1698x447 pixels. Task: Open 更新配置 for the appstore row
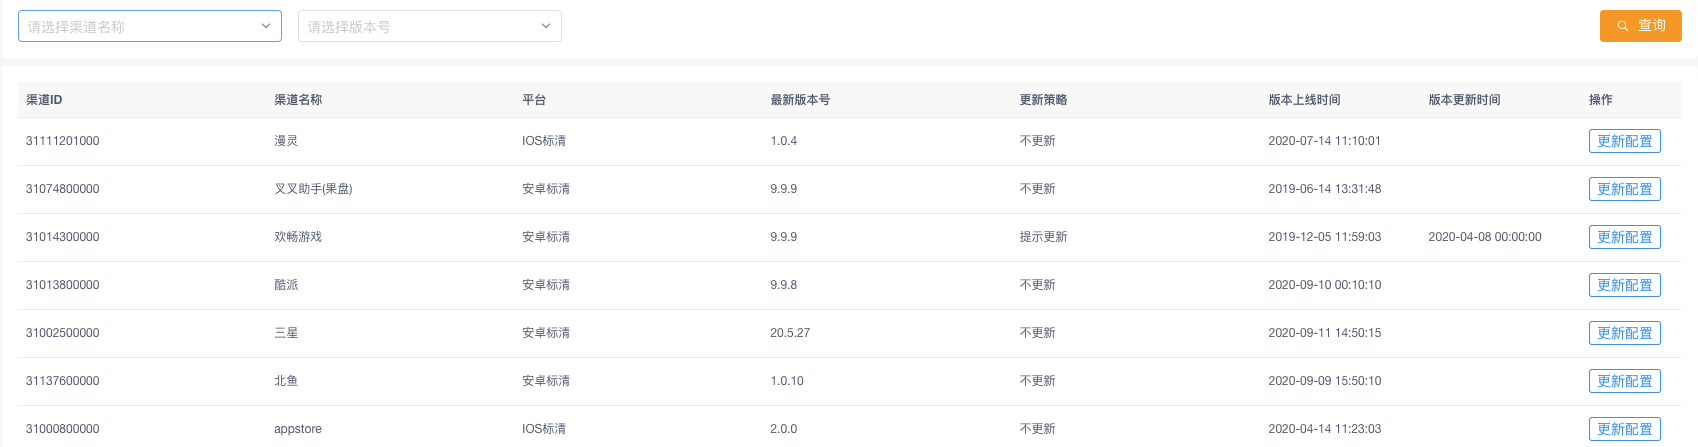[1624, 429]
